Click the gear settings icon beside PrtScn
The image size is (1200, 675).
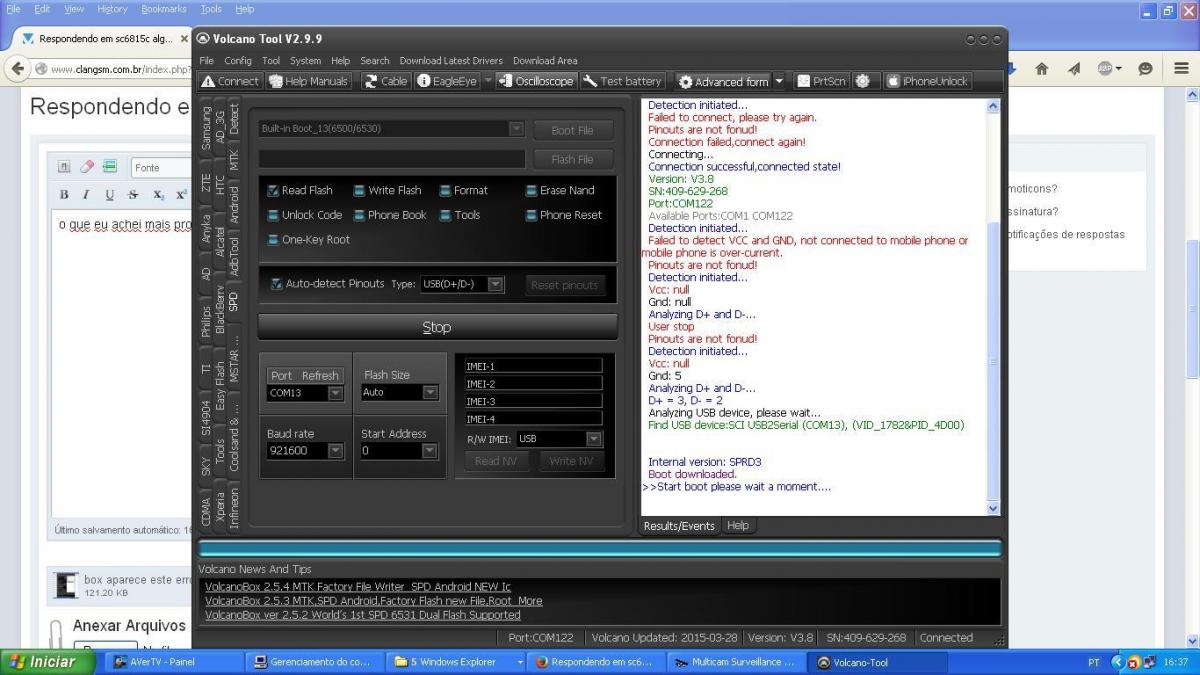point(863,81)
